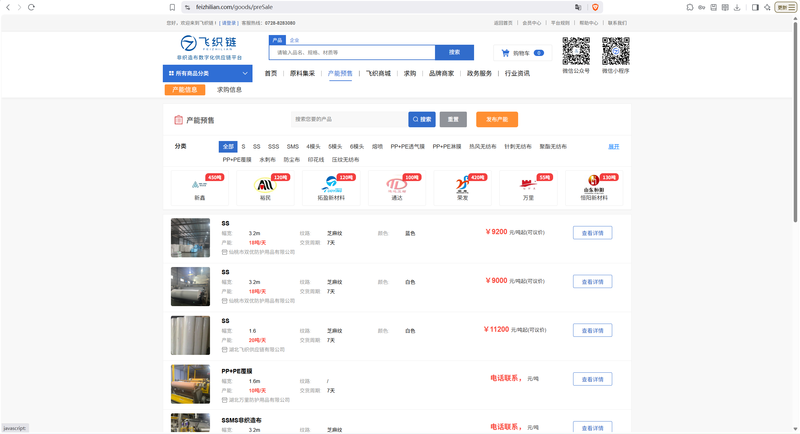Screen dimensions: 800x434
Task: Click the bookmark icon beside the URL
Action: pos(172,7)
